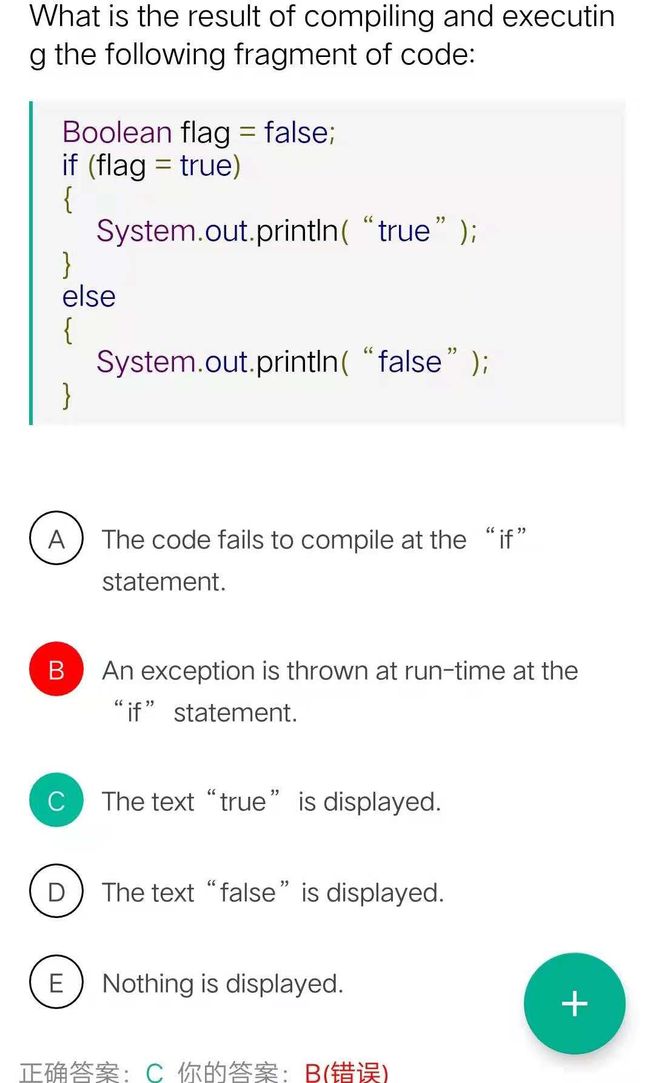Viewport: 650px width, 1083px height.
Task: Select option A radio circle
Action: [57, 539]
